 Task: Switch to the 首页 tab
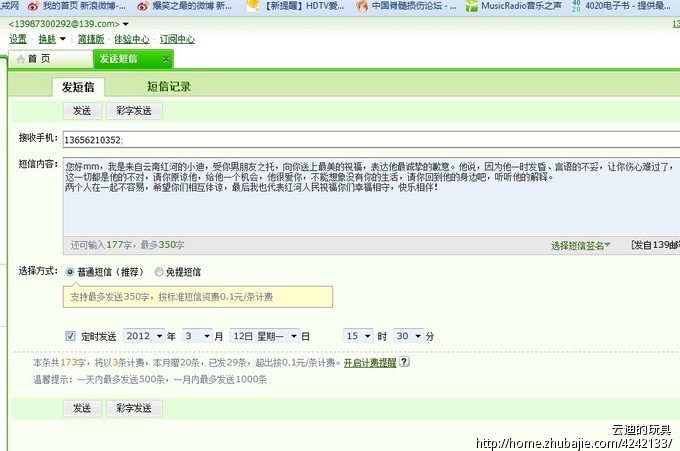[50, 59]
